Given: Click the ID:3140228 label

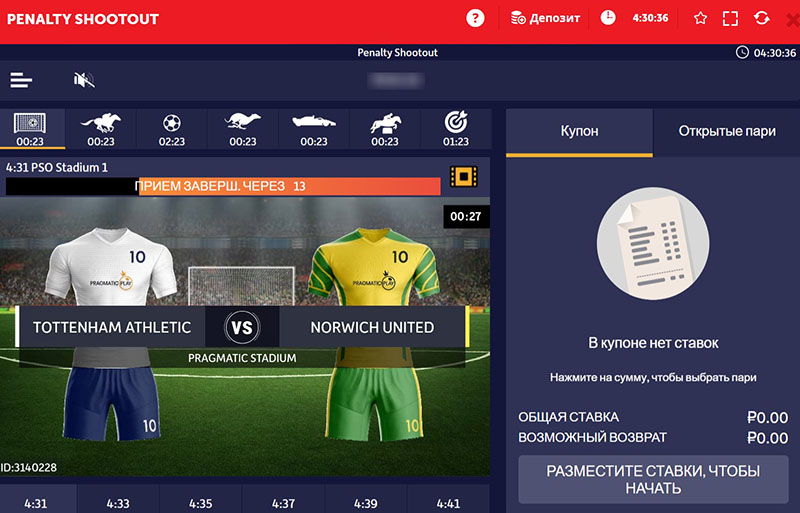Looking at the screenshot, I should (29, 468).
